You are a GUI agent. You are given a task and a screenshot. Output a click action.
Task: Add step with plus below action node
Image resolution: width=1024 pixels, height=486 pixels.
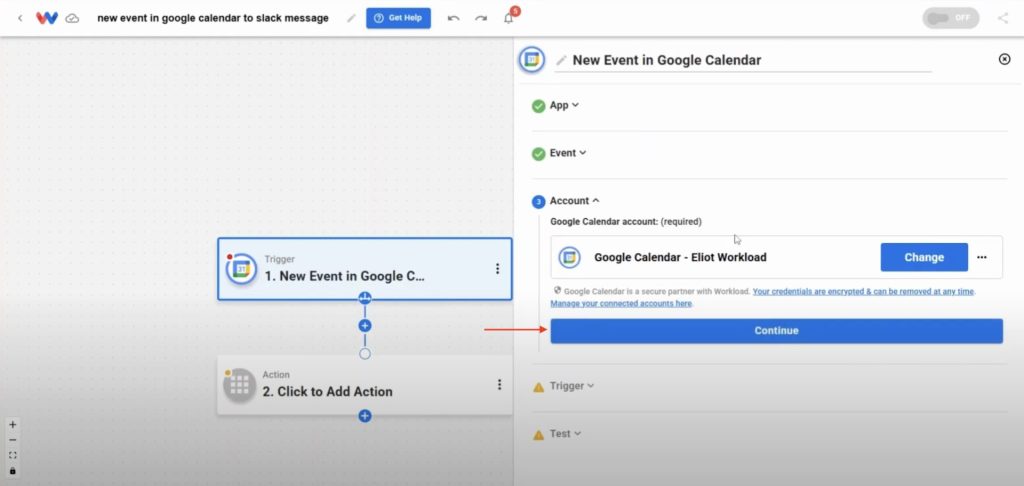[x=365, y=415]
